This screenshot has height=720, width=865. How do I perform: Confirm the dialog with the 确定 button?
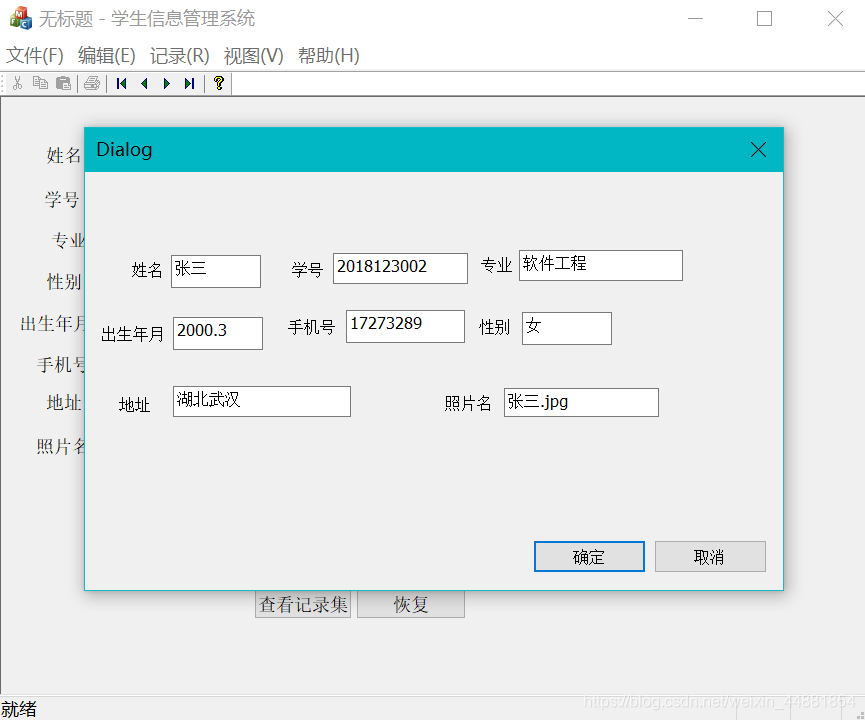point(588,556)
